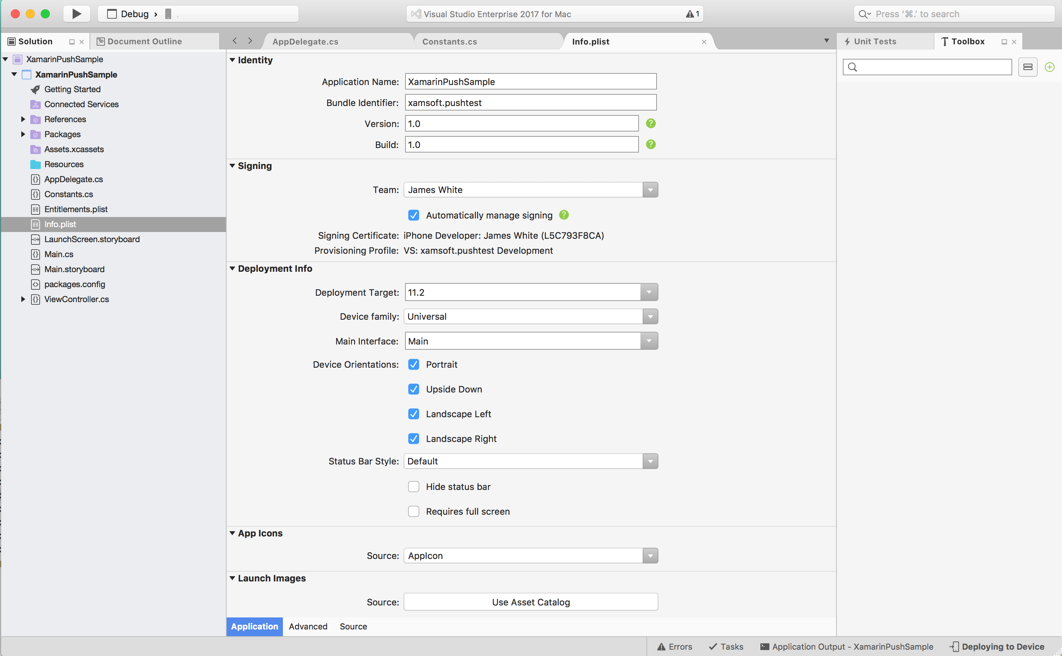
Task: Click the Run (play) button in the toolbar
Action: tap(76, 14)
